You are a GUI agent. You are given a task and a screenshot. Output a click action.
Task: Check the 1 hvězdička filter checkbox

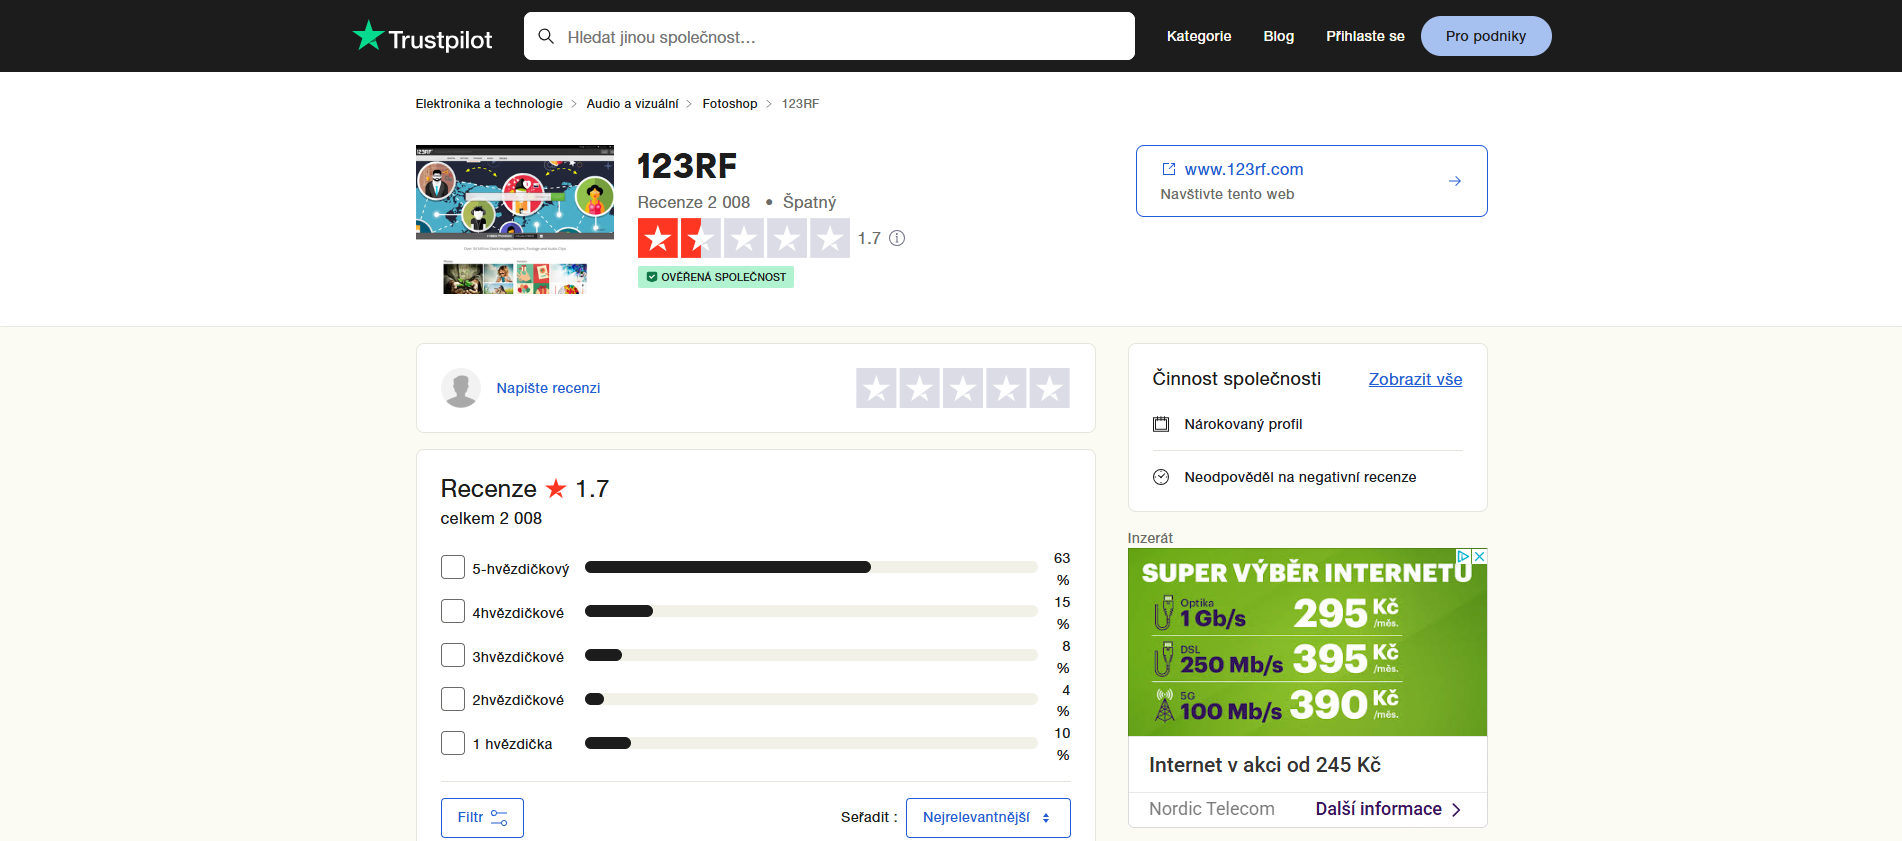453,743
